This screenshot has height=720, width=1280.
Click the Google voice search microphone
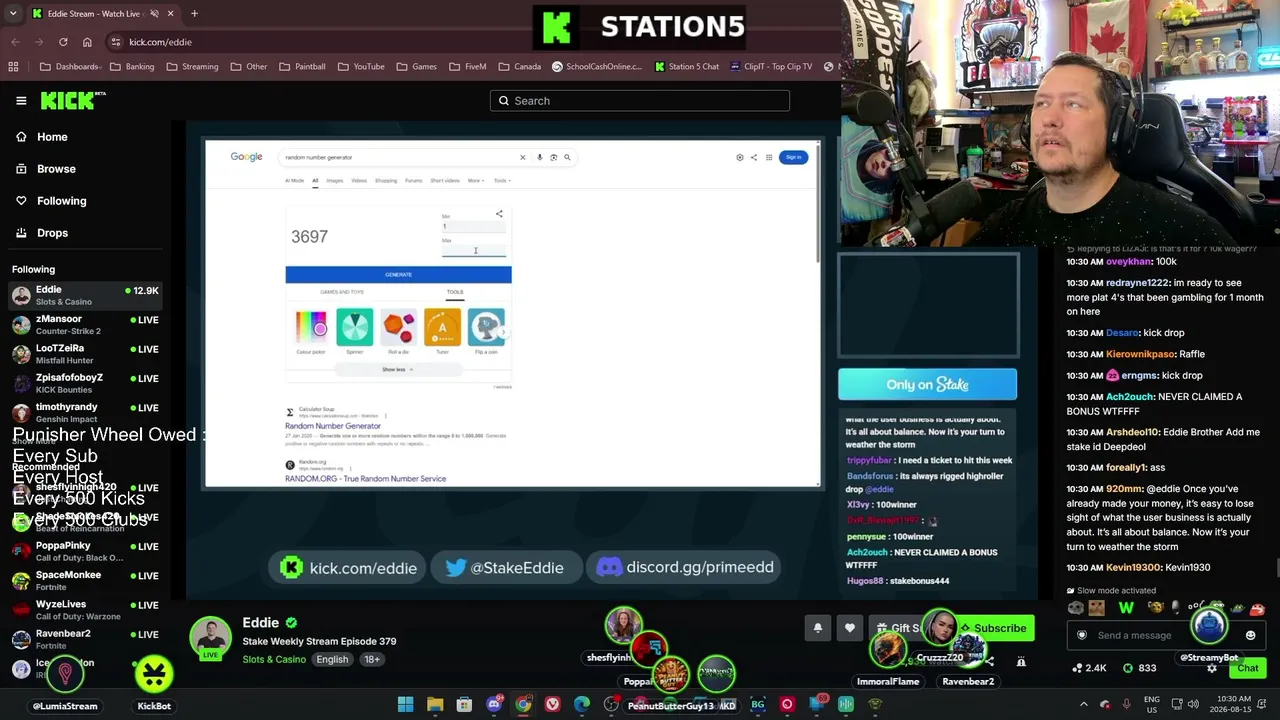tap(539, 157)
